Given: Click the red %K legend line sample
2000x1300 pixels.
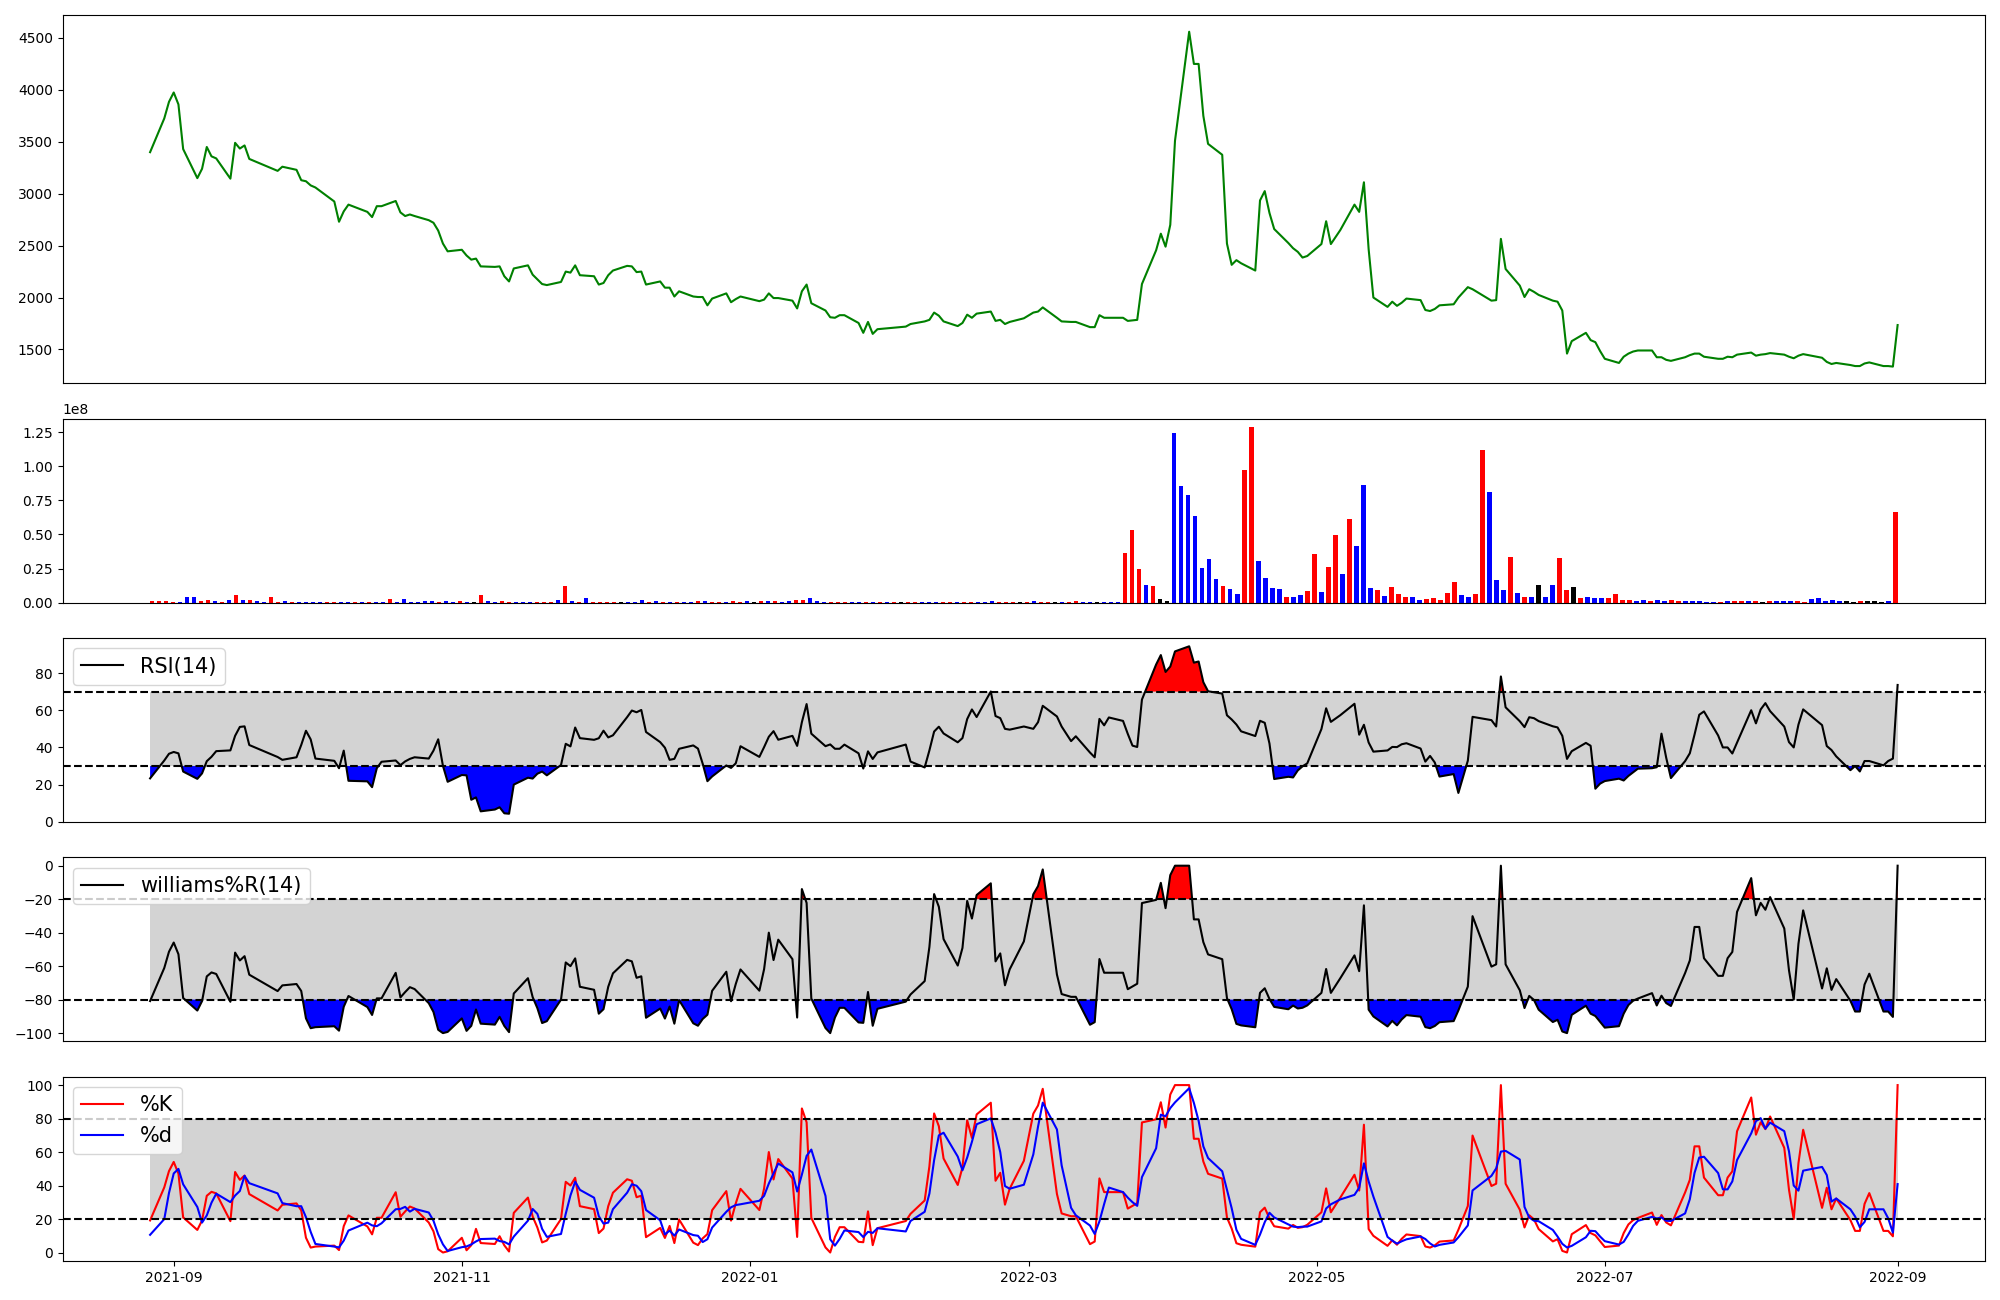Looking at the screenshot, I should click(102, 1104).
